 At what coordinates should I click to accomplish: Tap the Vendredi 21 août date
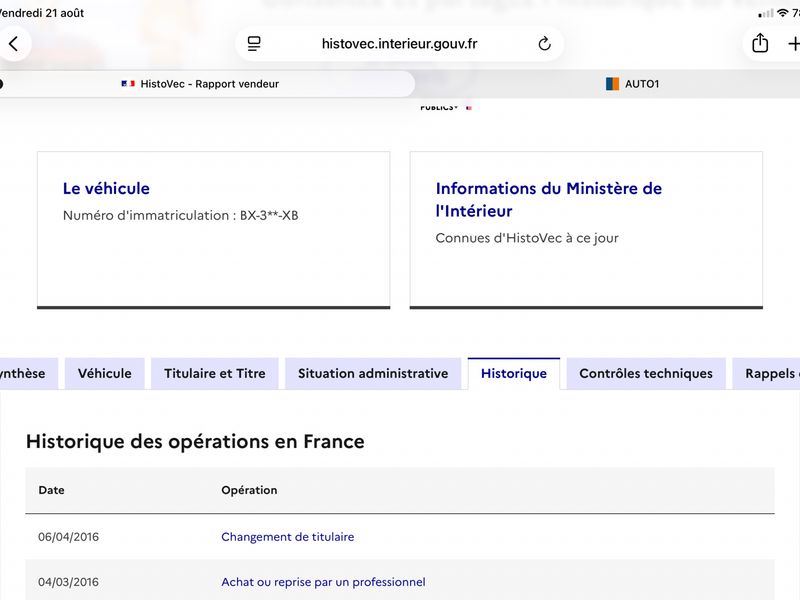[42, 13]
